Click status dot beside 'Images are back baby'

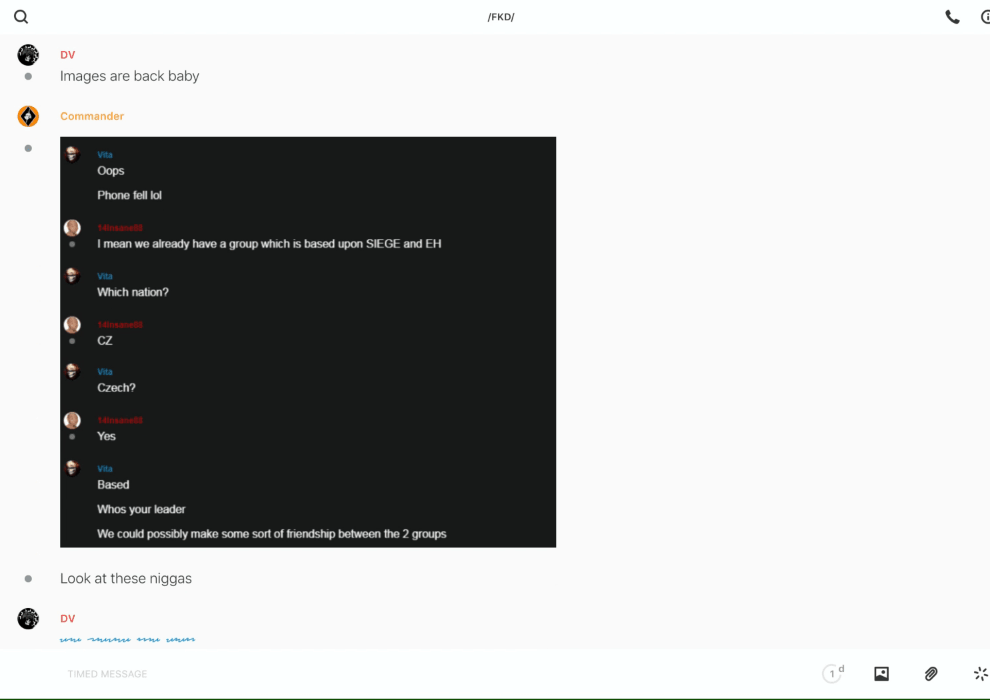[x=28, y=77]
